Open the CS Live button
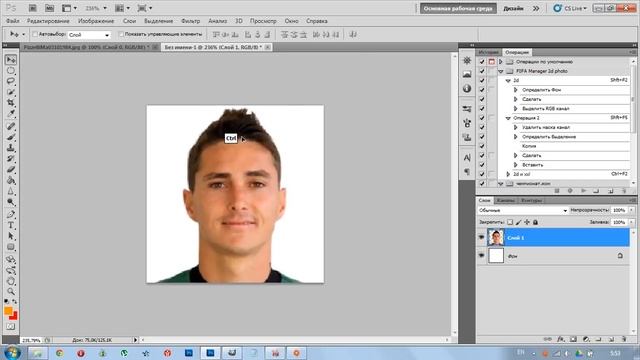Viewport: 640px width, 360px height. tap(570, 8)
